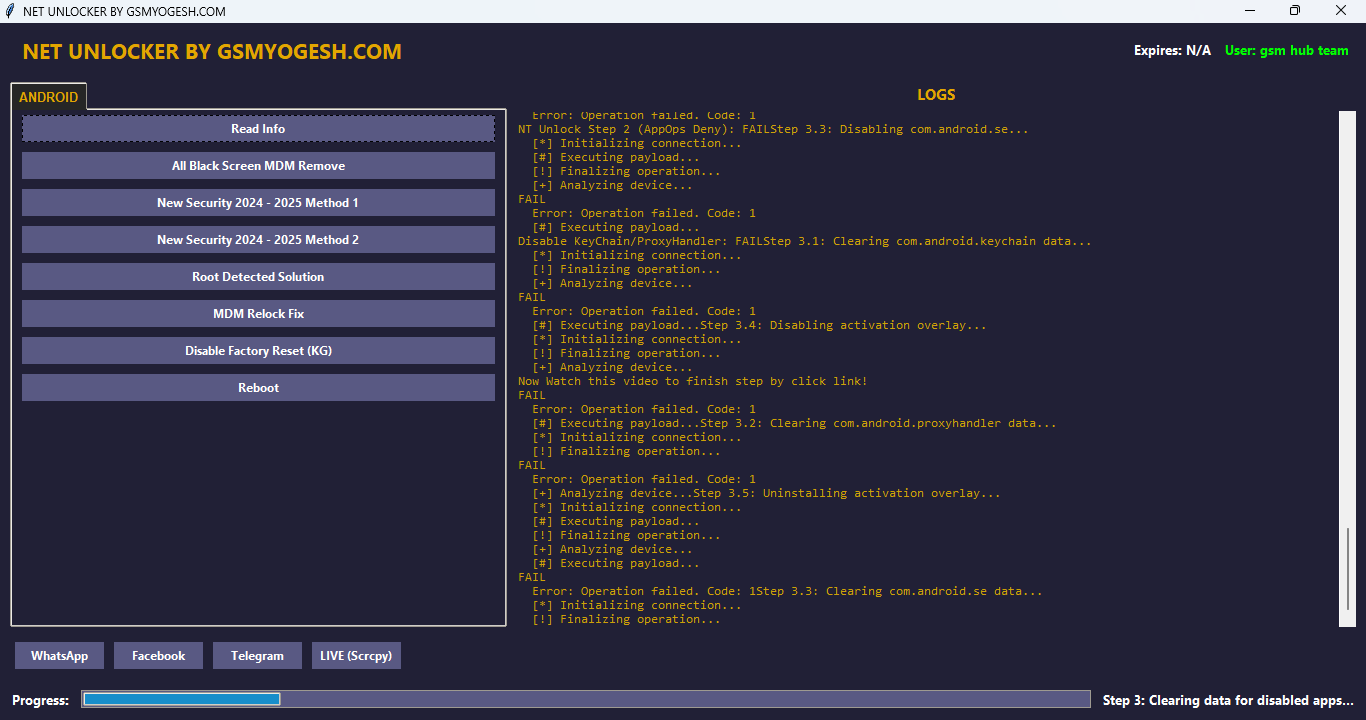This screenshot has width=1366, height=720.
Task: Click the 'Step 3.4: Disabling activation overlay' log line
Action: click(759, 325)
